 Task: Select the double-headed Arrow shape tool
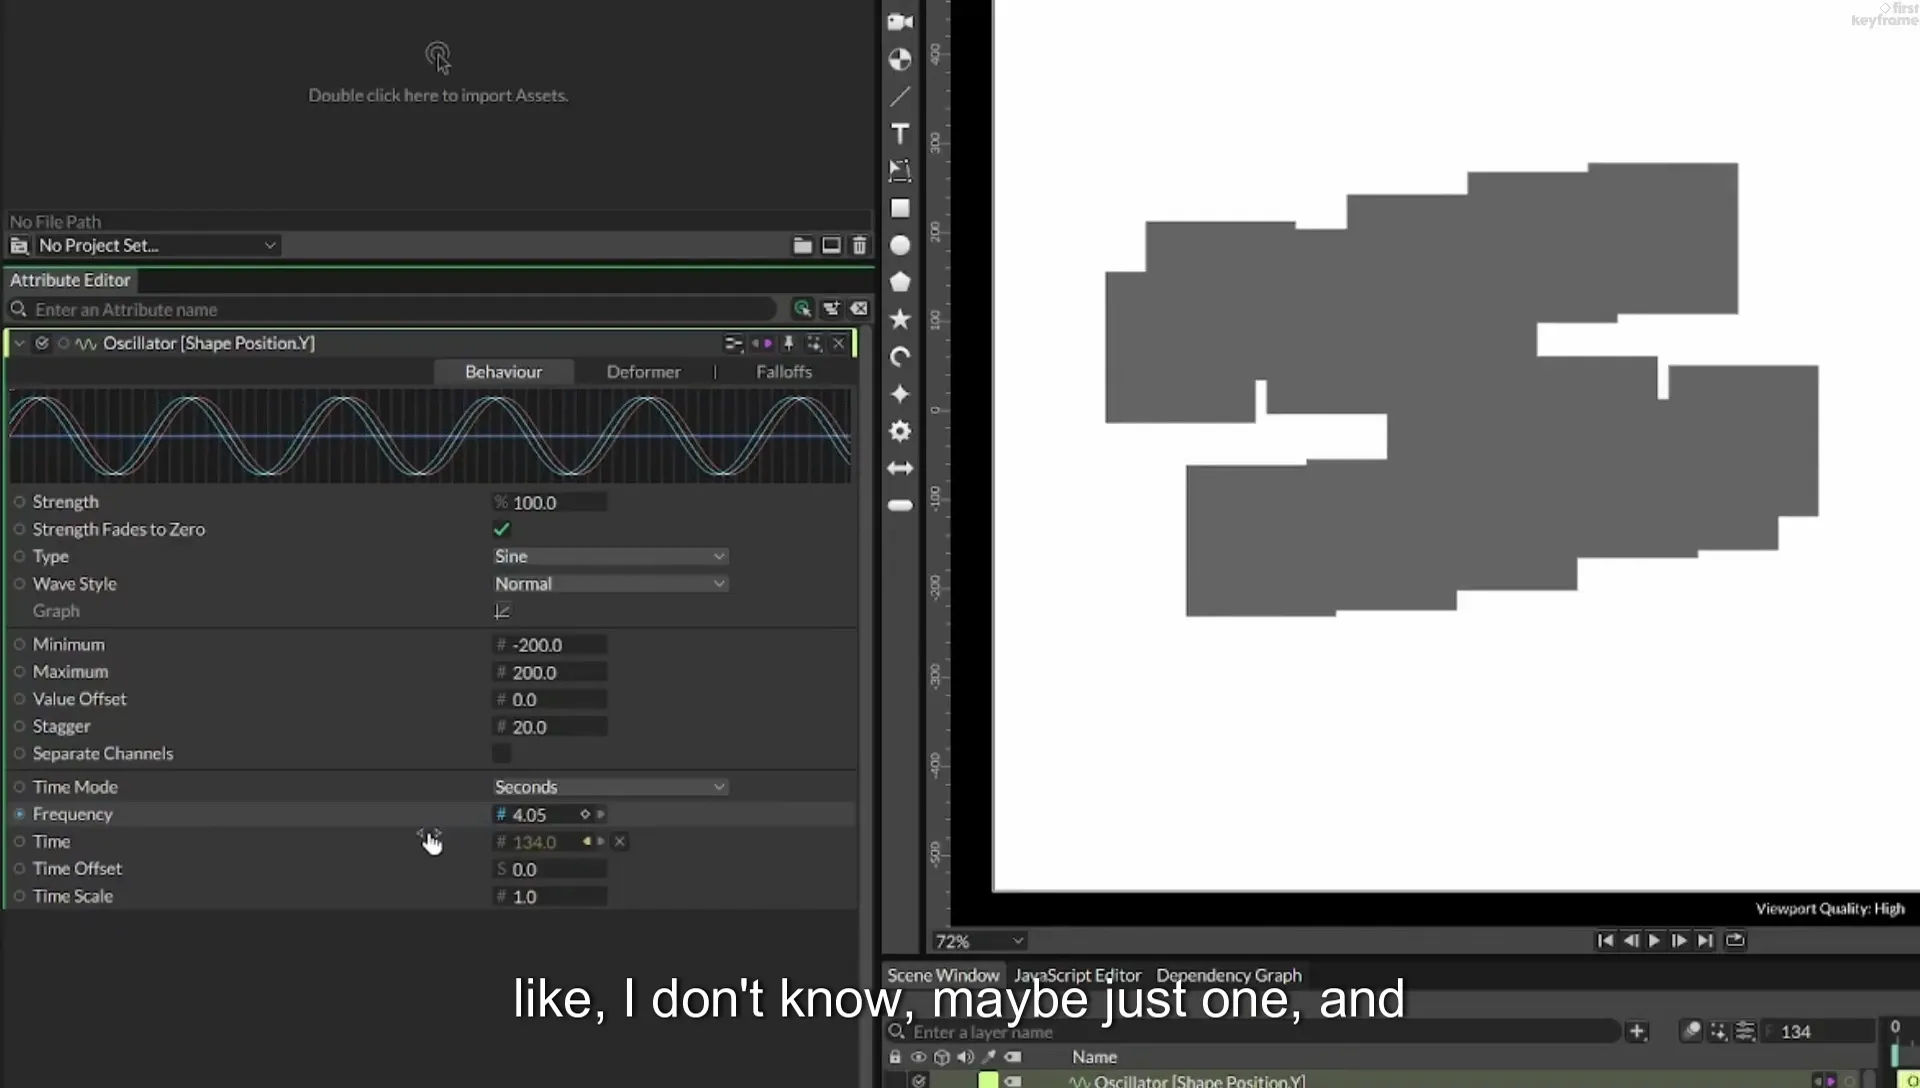[x=900, y=468]
